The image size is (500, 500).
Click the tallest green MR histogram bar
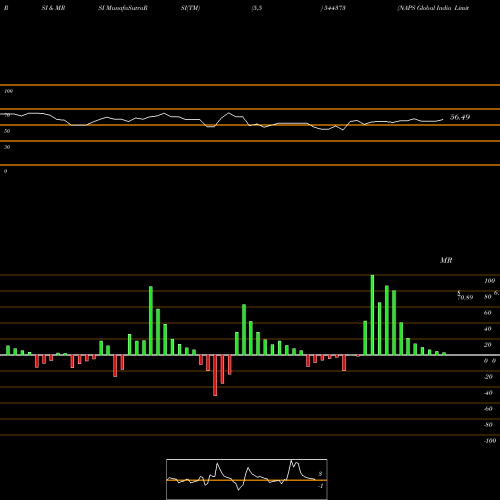coord(372,315)
